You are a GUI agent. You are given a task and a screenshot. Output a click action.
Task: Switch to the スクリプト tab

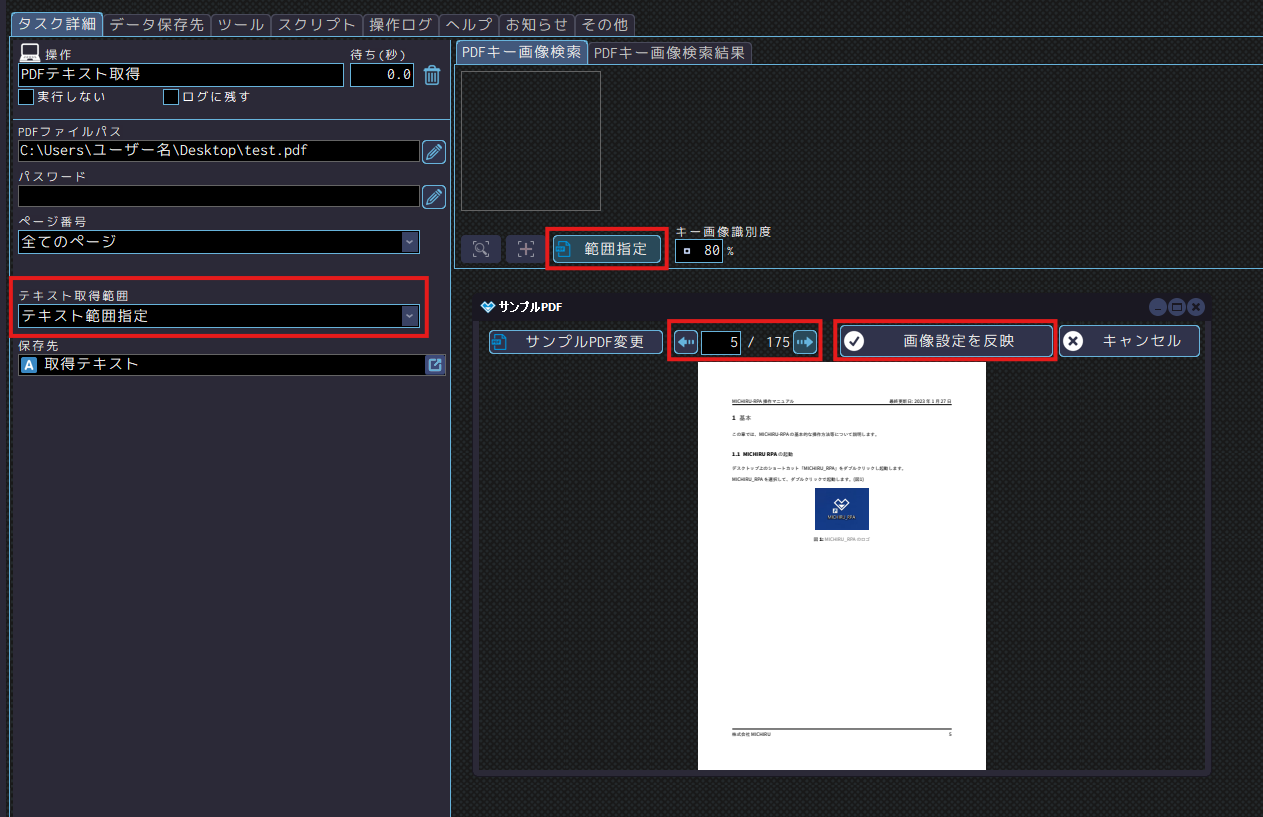[x=315, y=25]
